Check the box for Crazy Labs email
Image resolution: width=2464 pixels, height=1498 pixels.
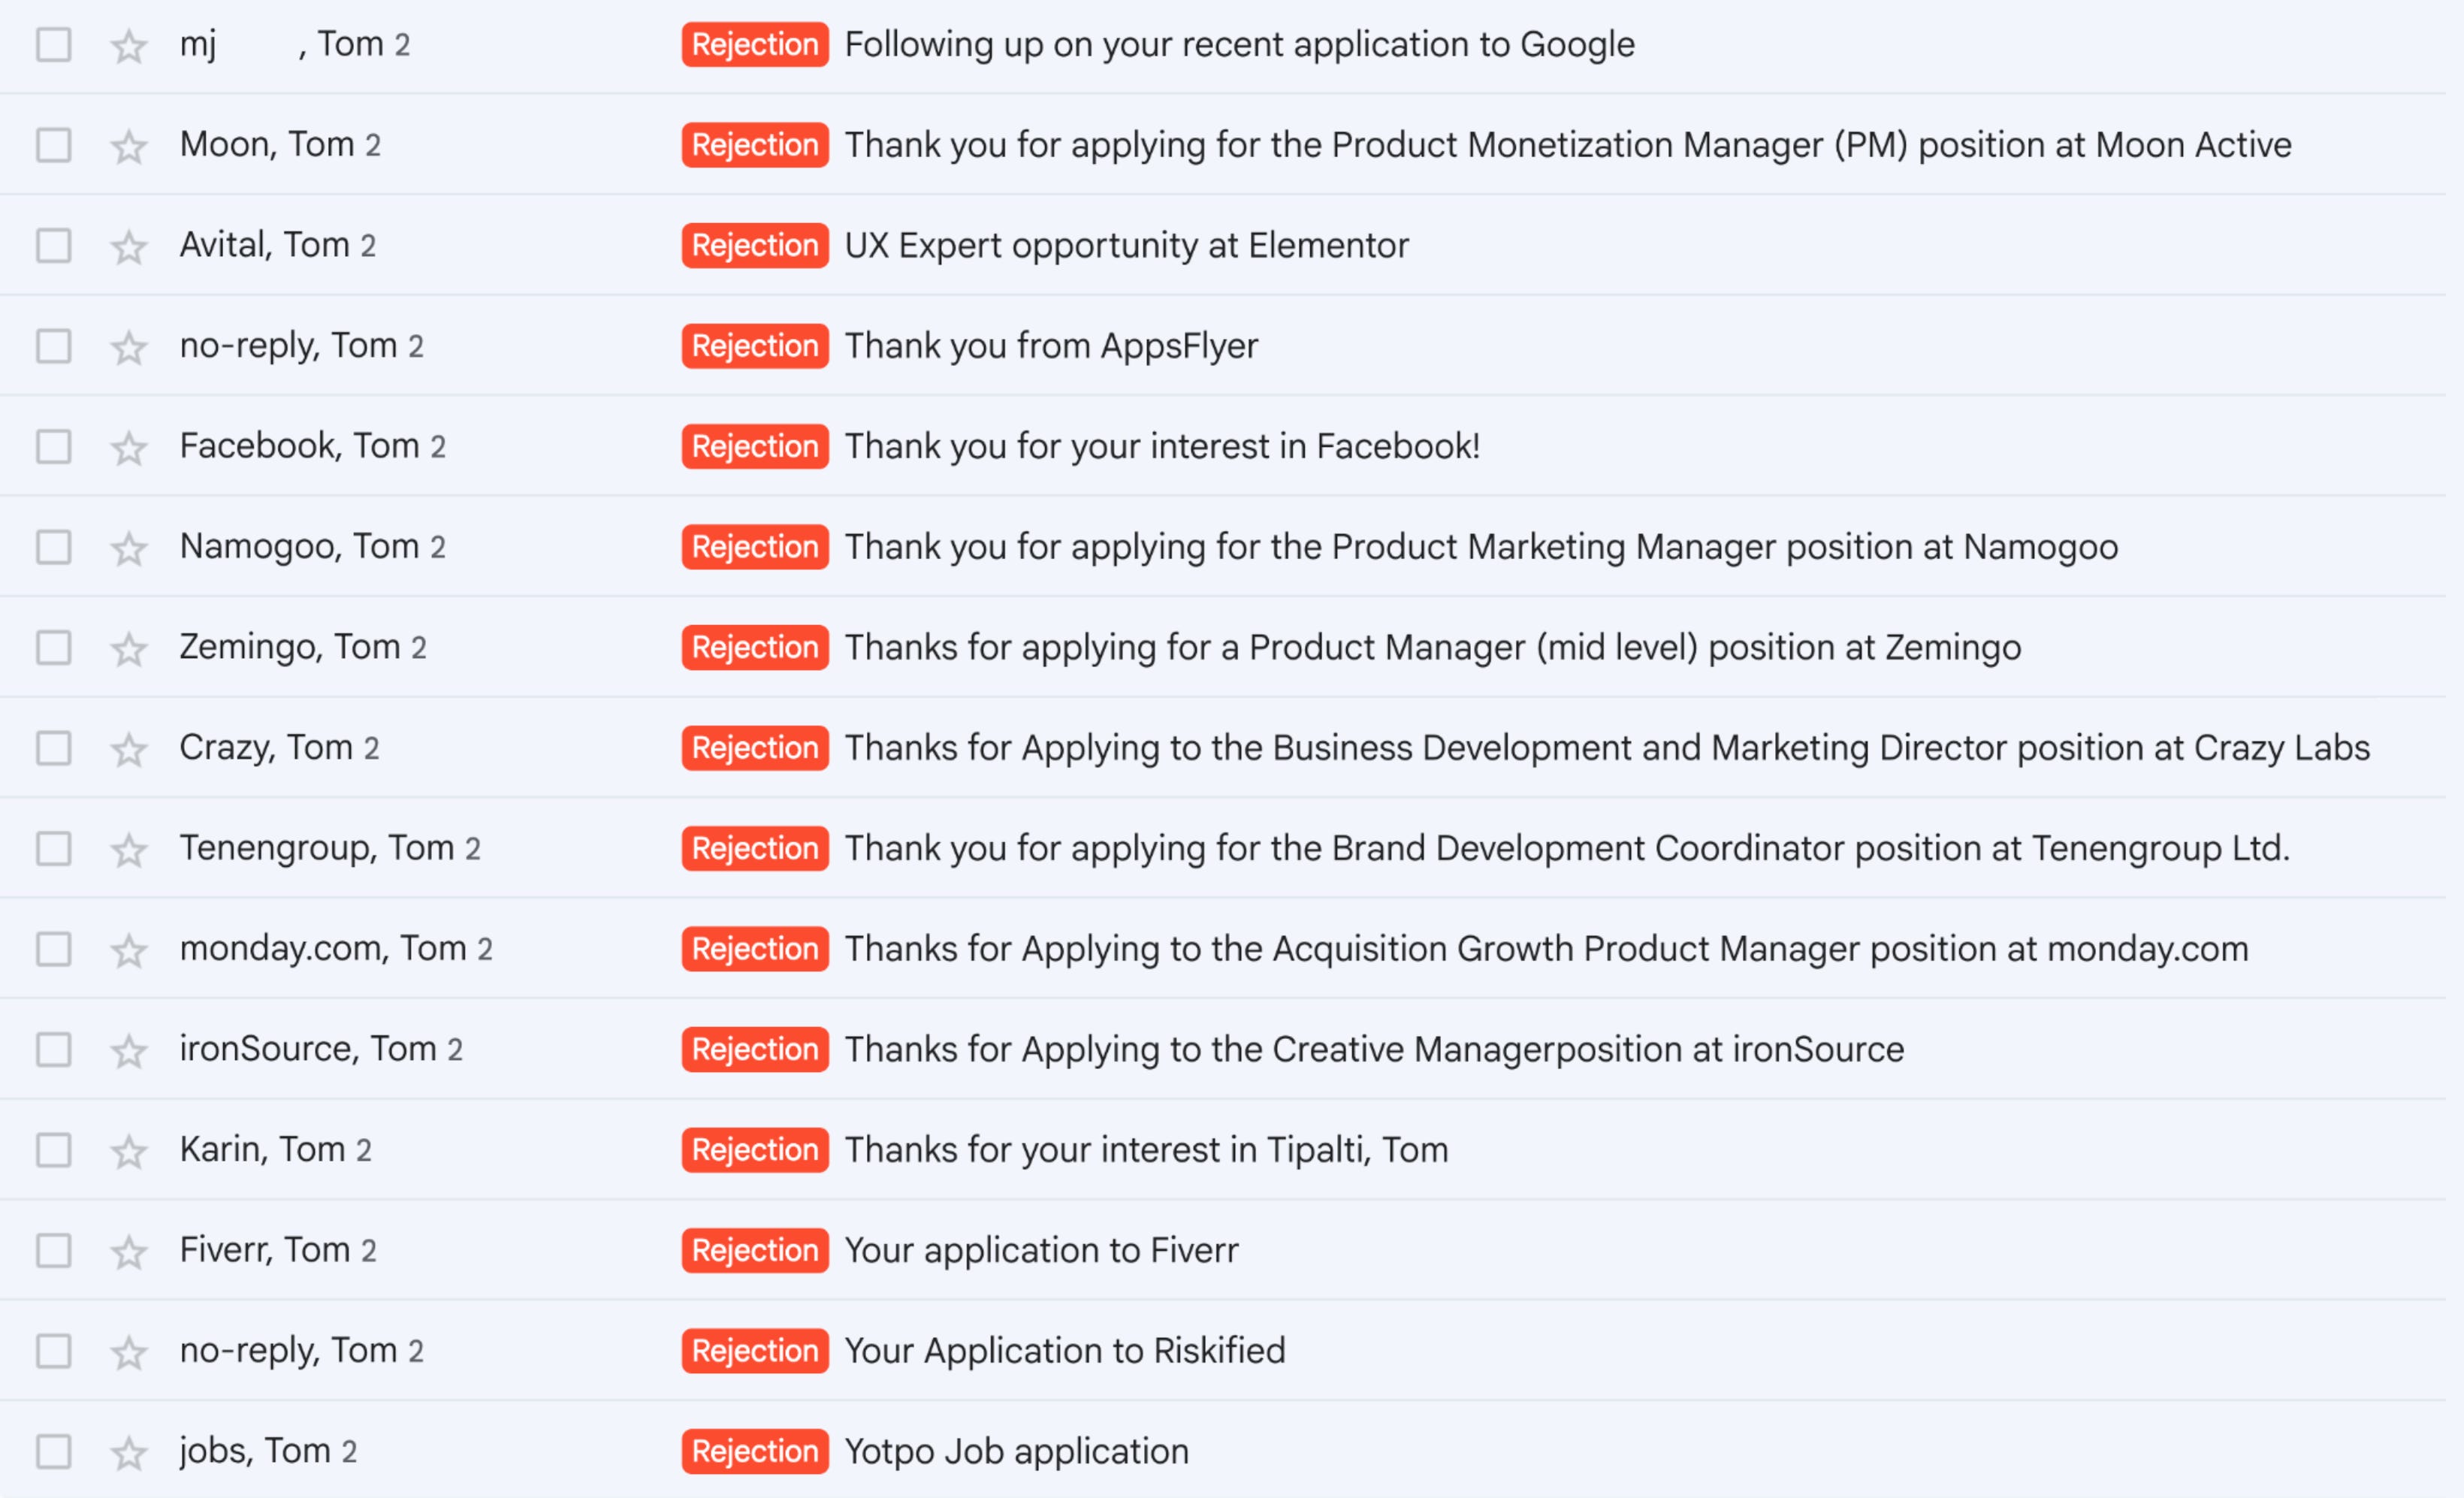pos(54,748)
